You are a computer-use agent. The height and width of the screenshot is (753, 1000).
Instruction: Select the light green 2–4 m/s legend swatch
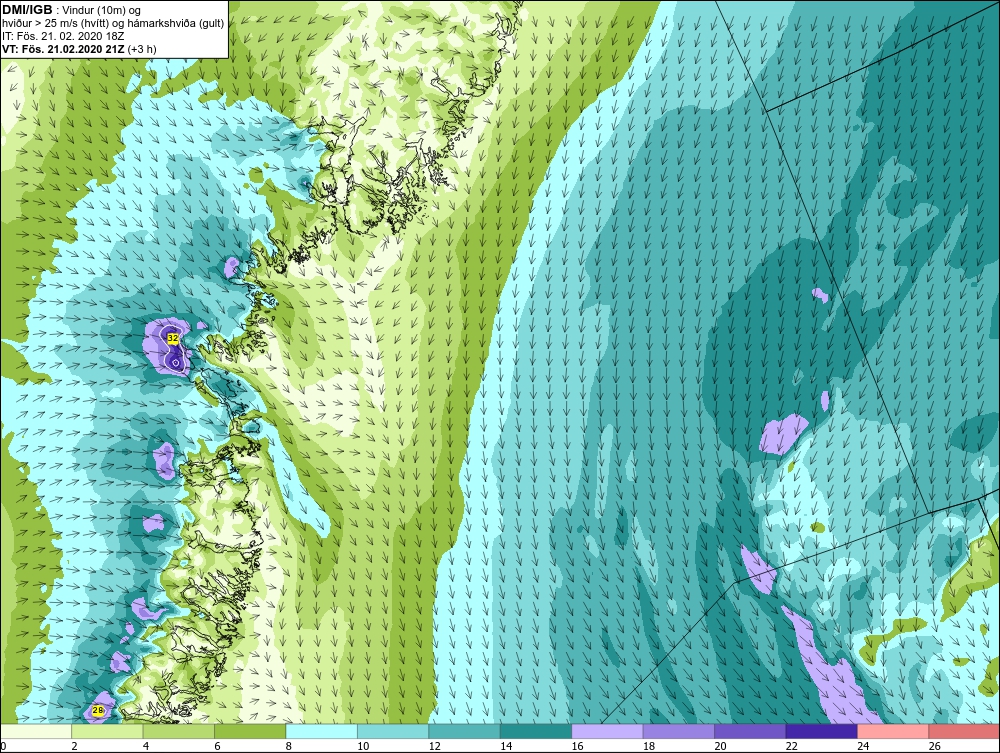[x=107, y=731]
